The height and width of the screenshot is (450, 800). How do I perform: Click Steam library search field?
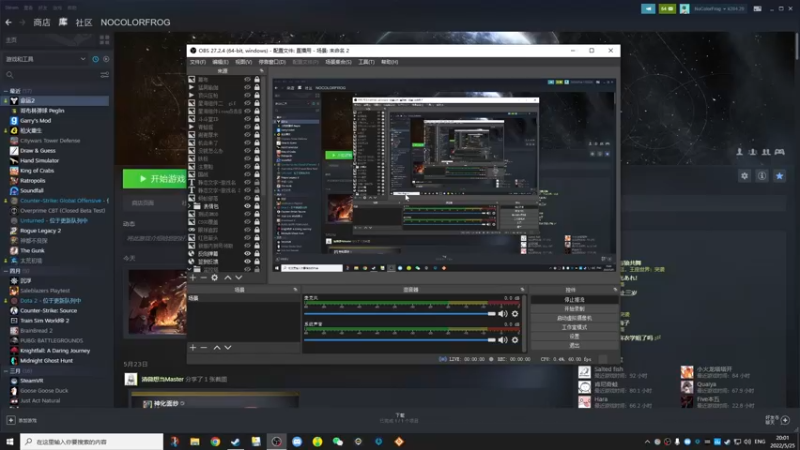[51, 75]
